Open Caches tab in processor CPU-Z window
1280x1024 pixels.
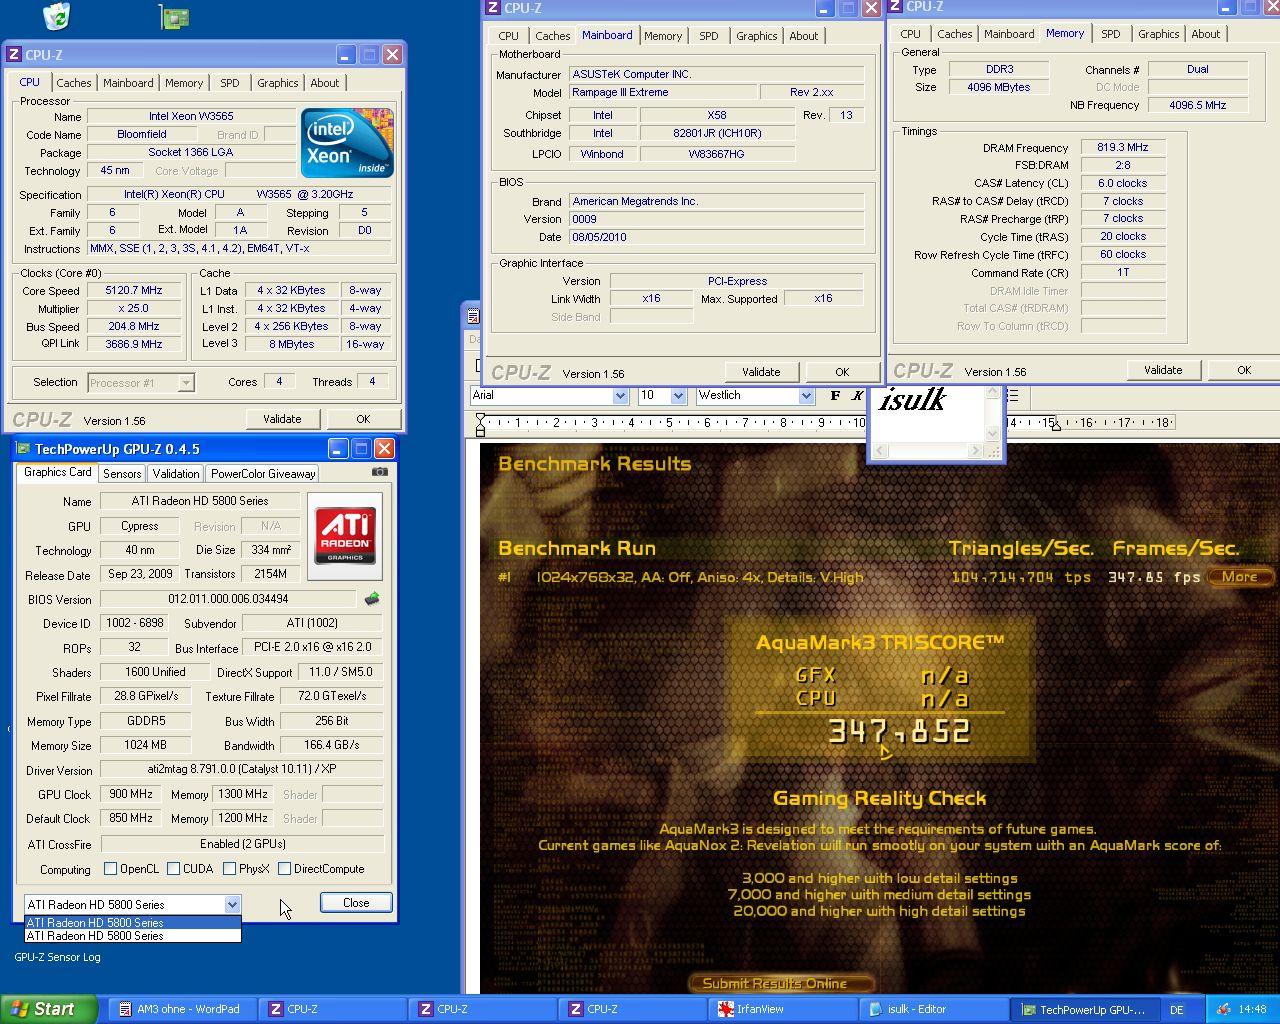click(74, 83)
